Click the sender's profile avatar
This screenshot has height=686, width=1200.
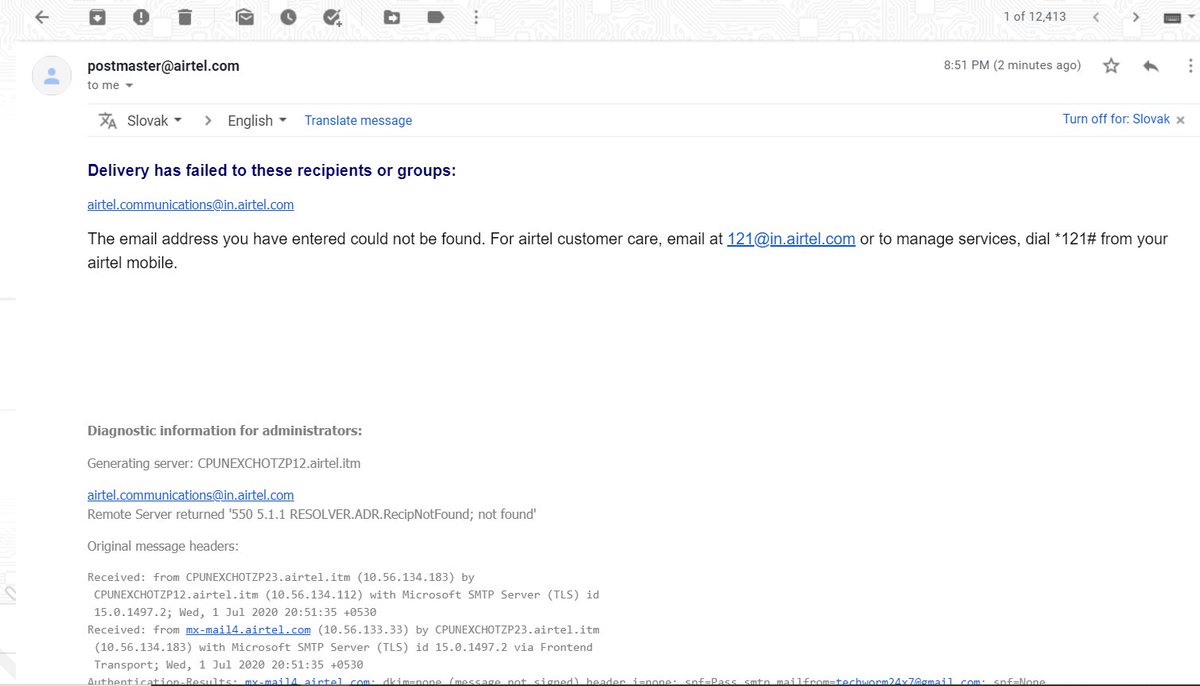(51, 76)
